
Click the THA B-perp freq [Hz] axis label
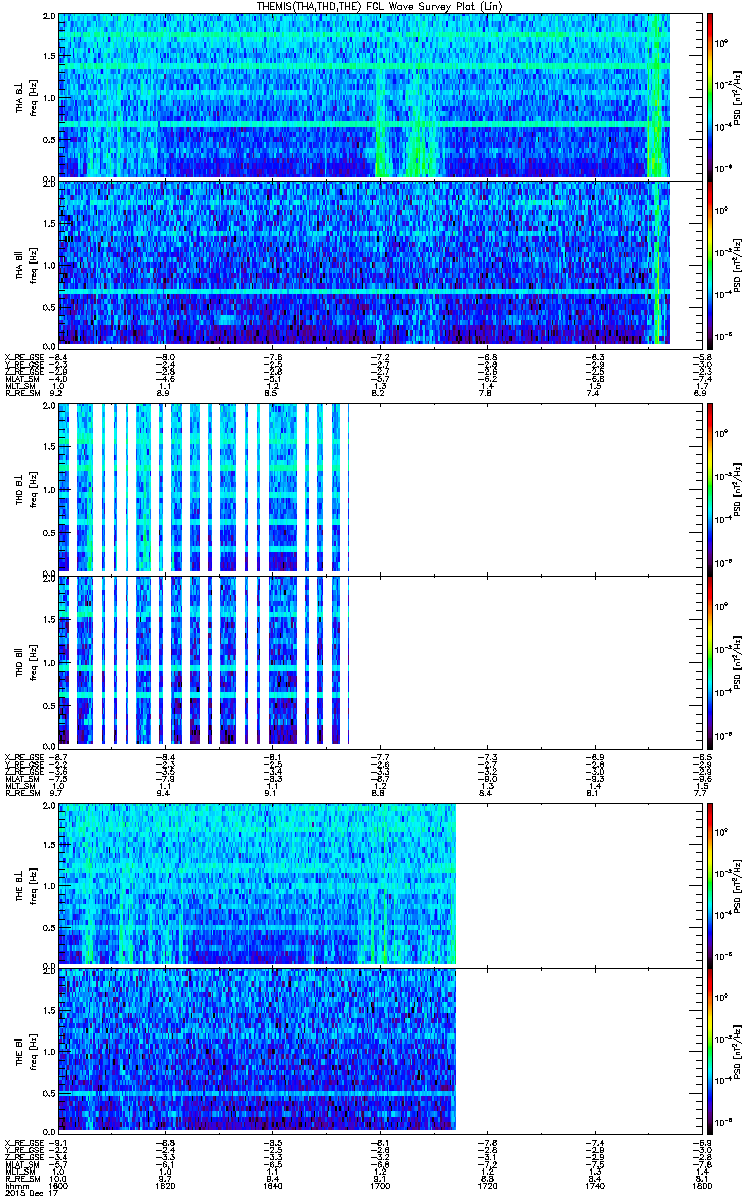point(33,96)
